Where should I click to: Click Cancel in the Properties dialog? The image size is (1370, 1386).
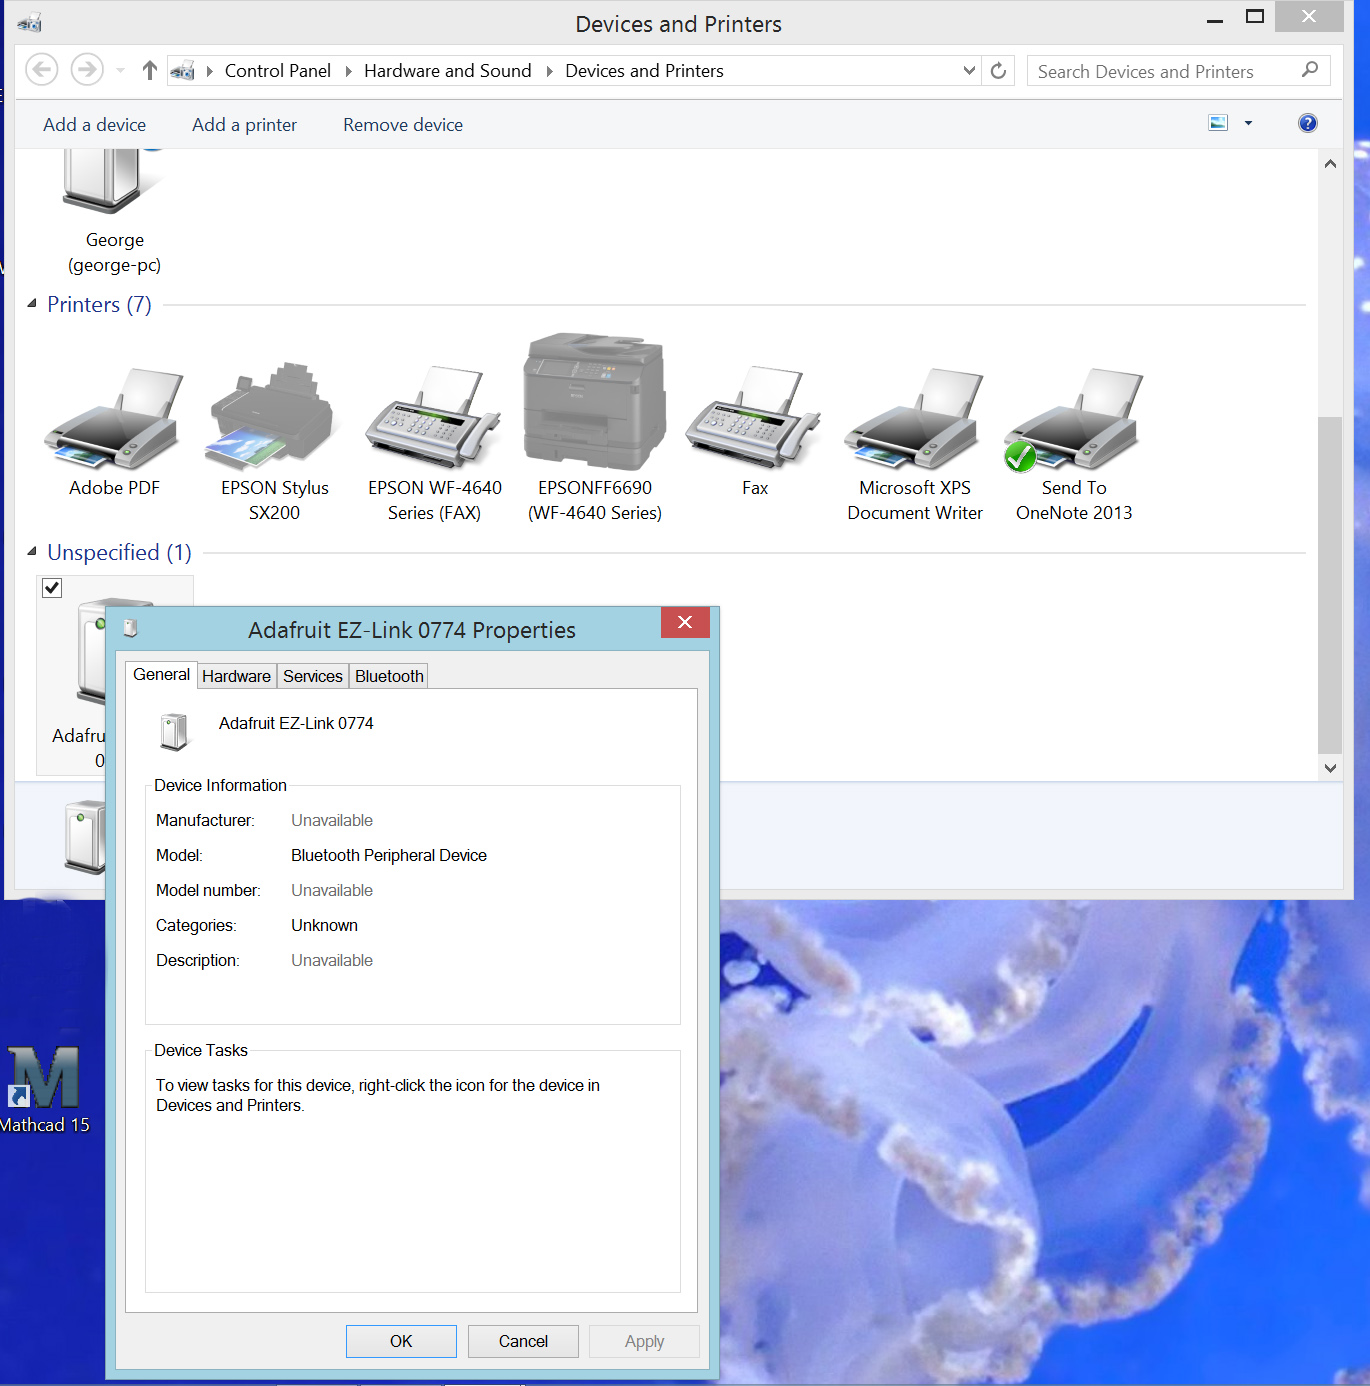click(x=523, y=1341)
